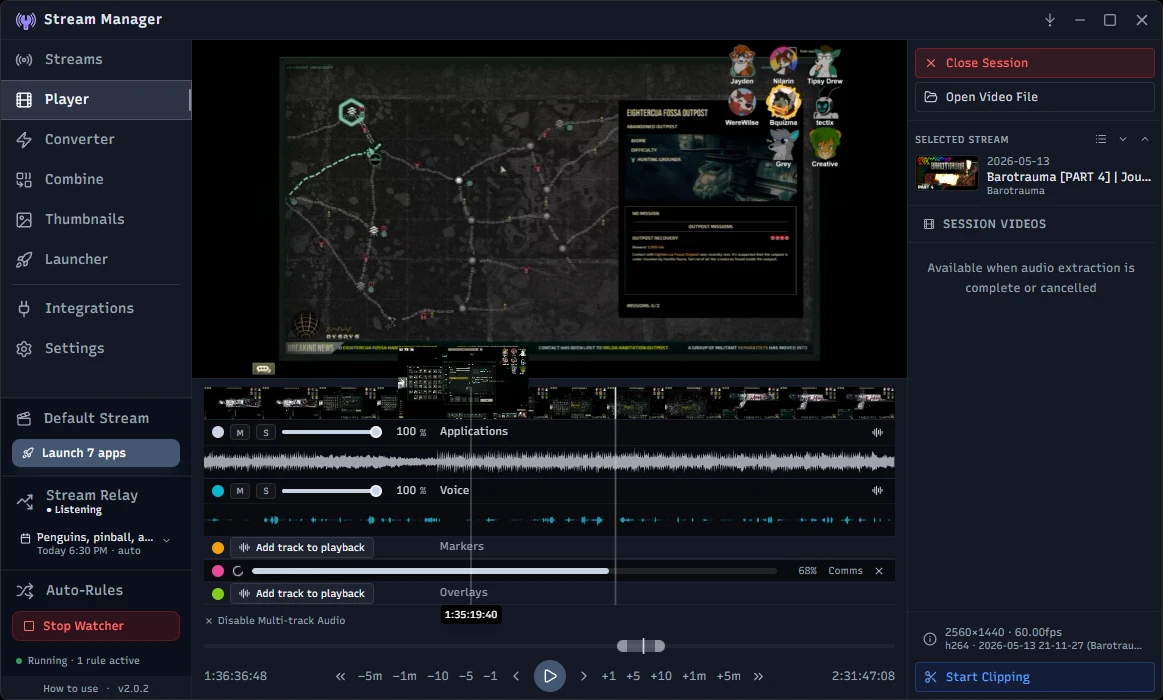Step to previous frame arrow
This screenshot has height=700, width=1163.
pos(516,676)
